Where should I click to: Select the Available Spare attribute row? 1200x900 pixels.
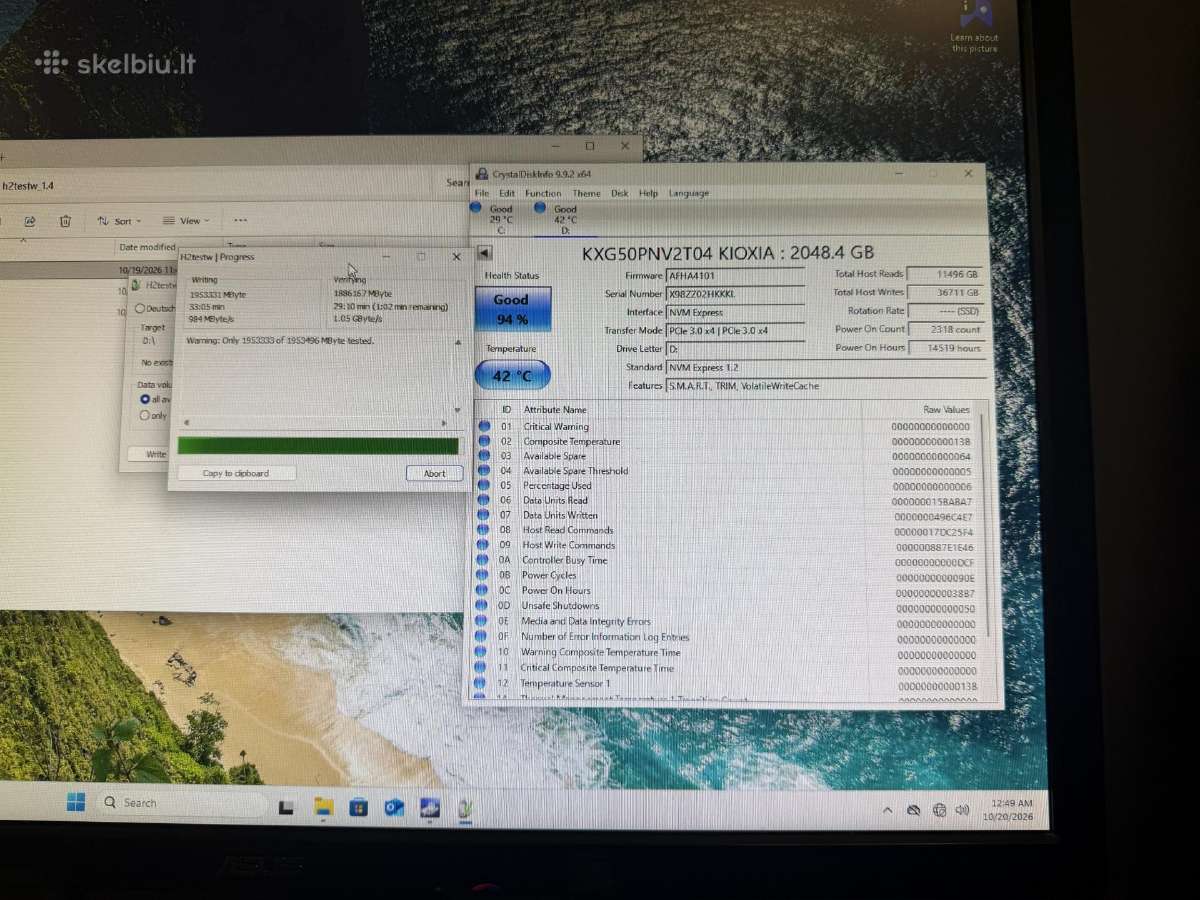click(x=727, y=456)
